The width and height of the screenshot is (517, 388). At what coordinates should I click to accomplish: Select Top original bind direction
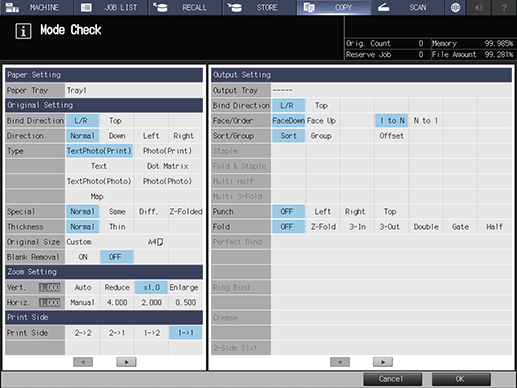click(116, 121)
